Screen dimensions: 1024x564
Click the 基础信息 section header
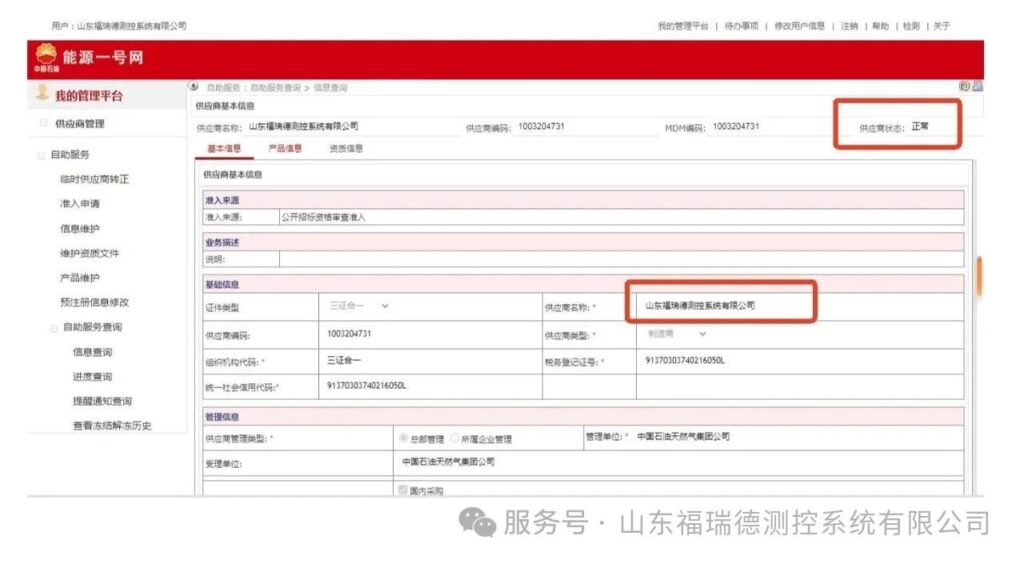point(222,285)
